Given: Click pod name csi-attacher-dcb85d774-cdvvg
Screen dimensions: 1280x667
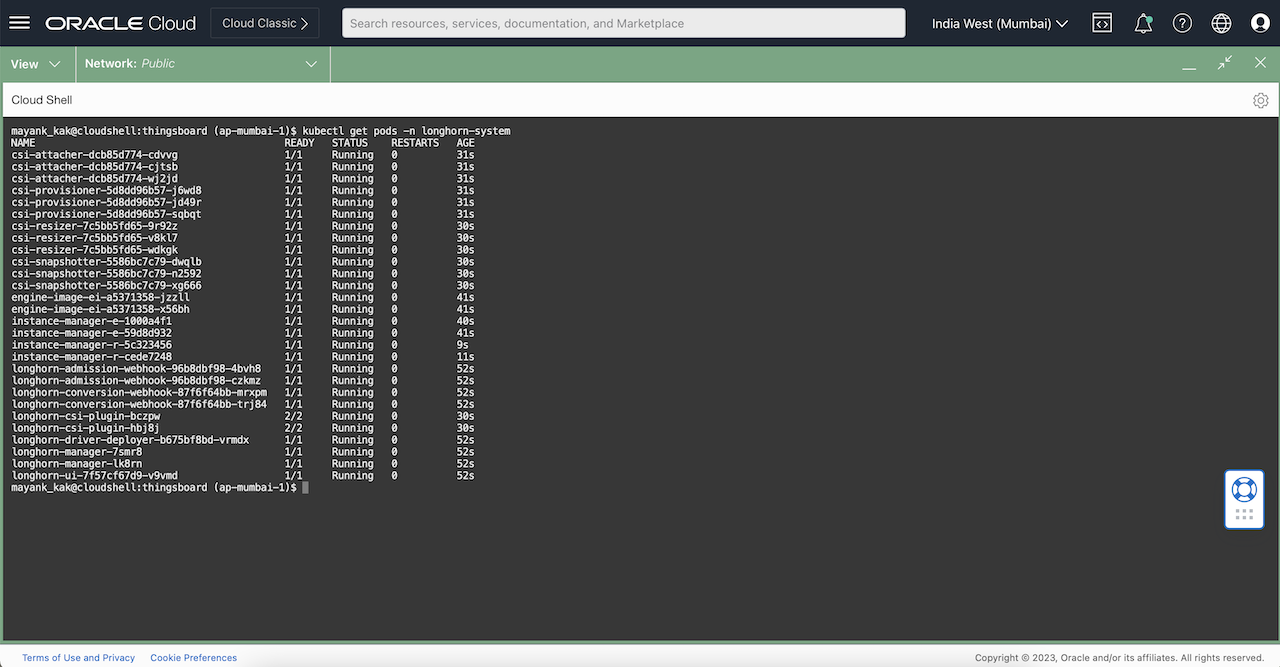Looking at the screenshot, I should (x=95, y=155).
